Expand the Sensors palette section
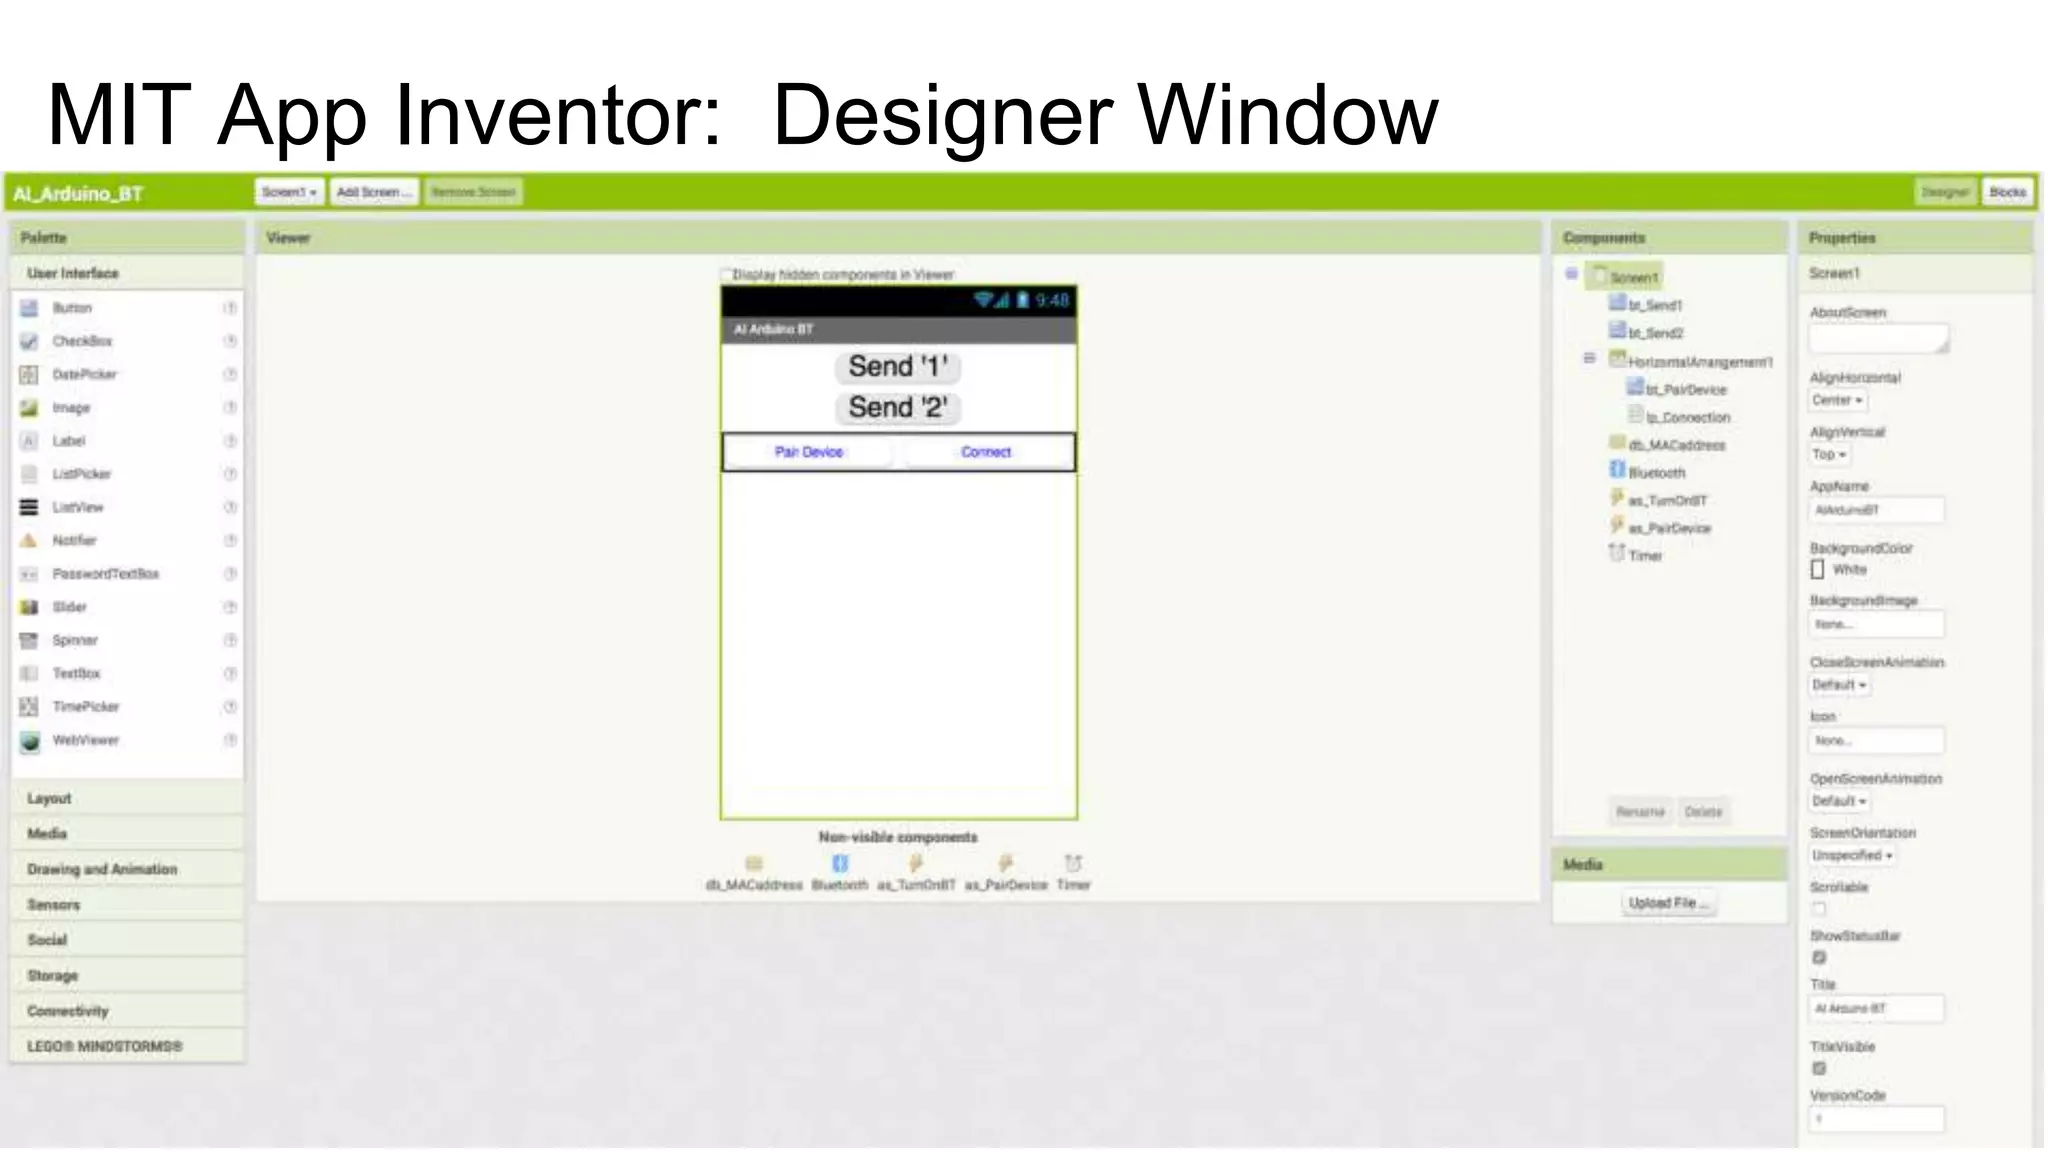The width and height of the screenshot is (2048, 1152). [127, 904]
